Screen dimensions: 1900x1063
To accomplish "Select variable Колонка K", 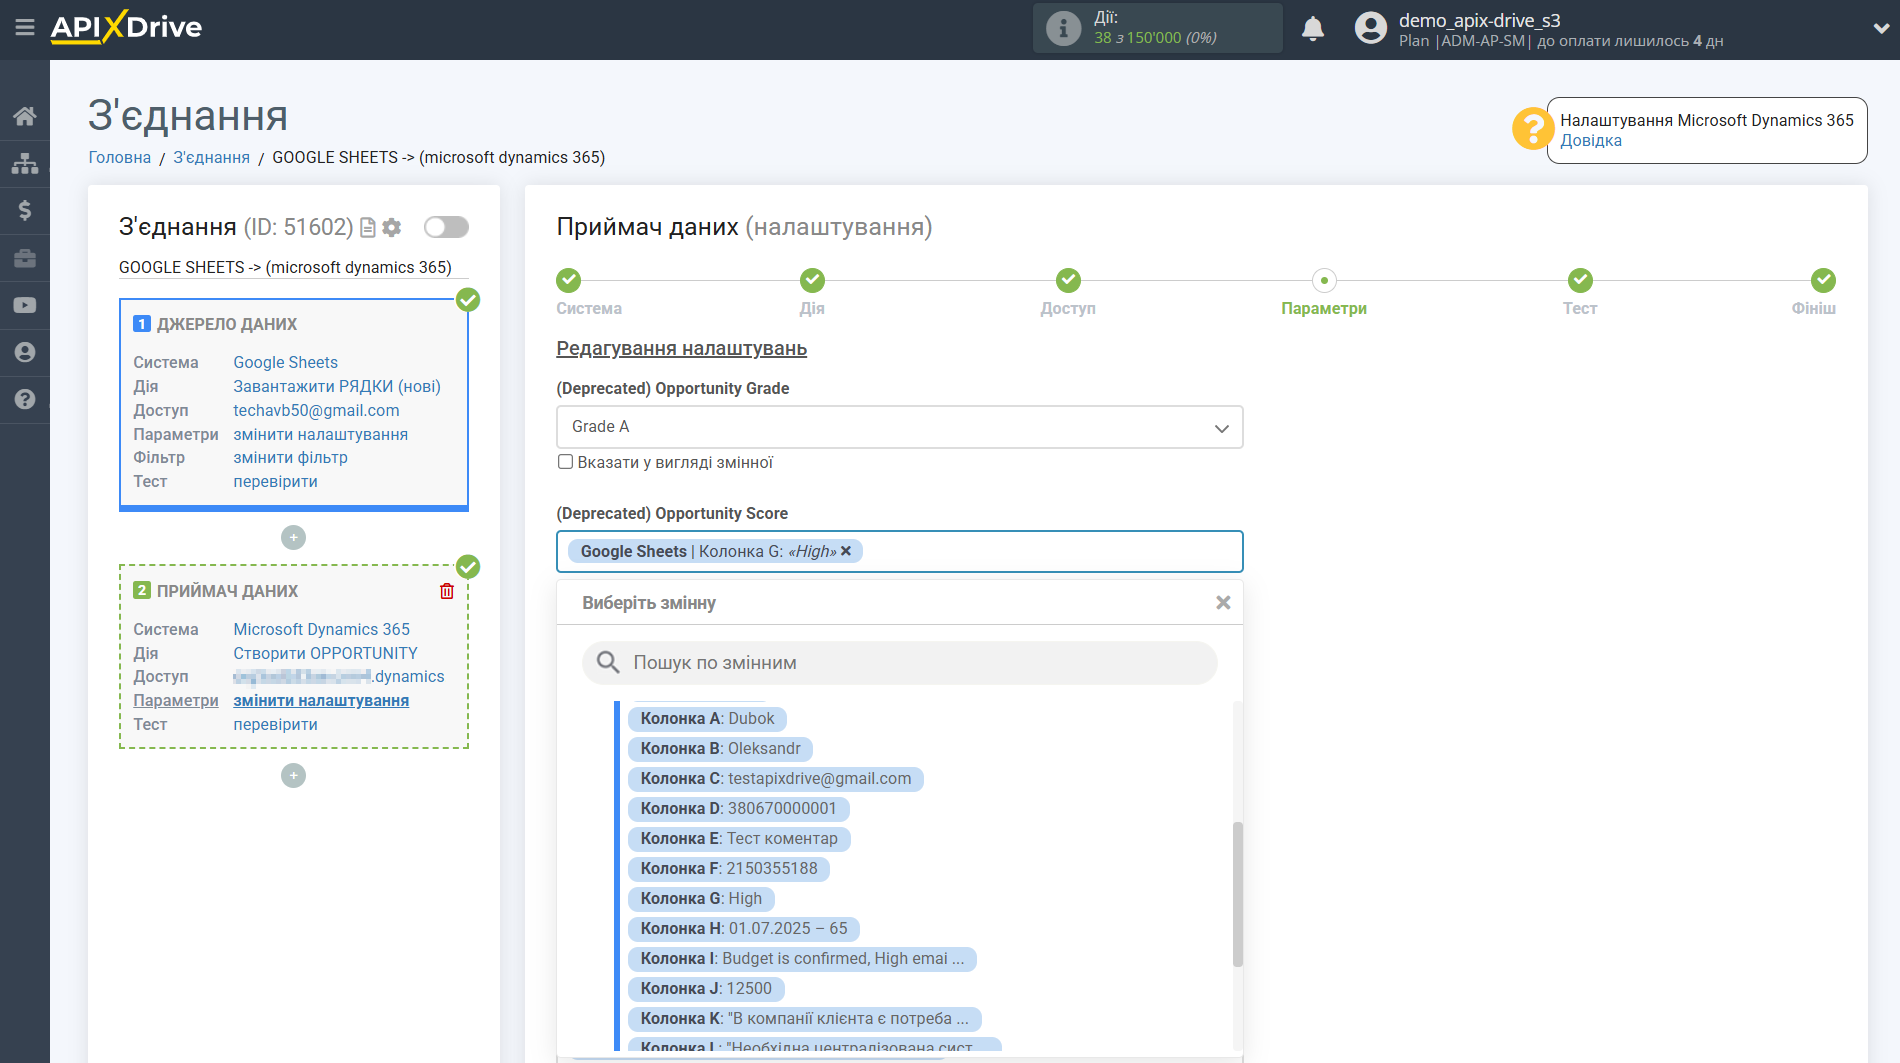I will tap(804, 1019).
